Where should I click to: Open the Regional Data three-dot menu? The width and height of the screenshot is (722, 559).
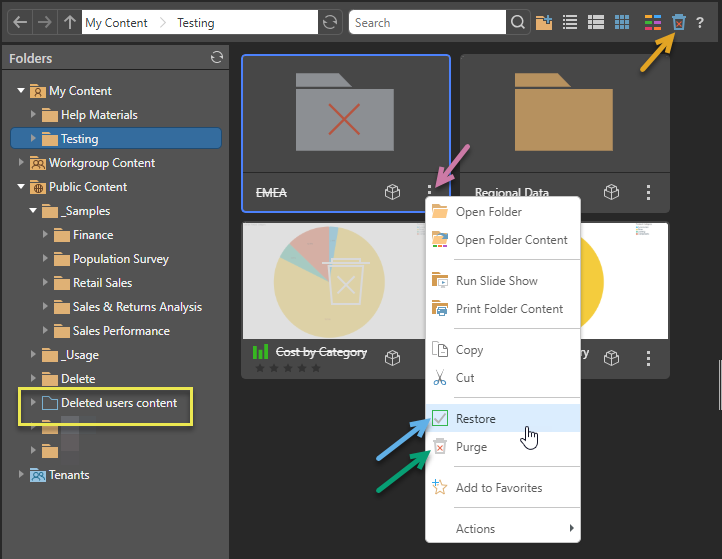(648, 192)
